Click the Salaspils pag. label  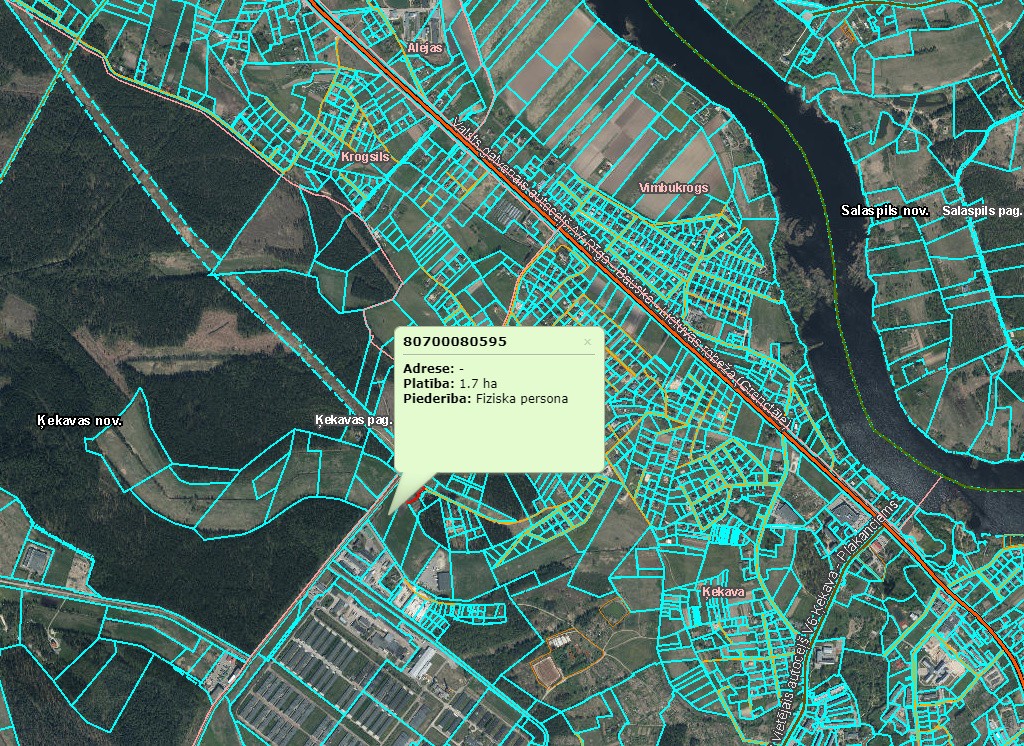981,211
